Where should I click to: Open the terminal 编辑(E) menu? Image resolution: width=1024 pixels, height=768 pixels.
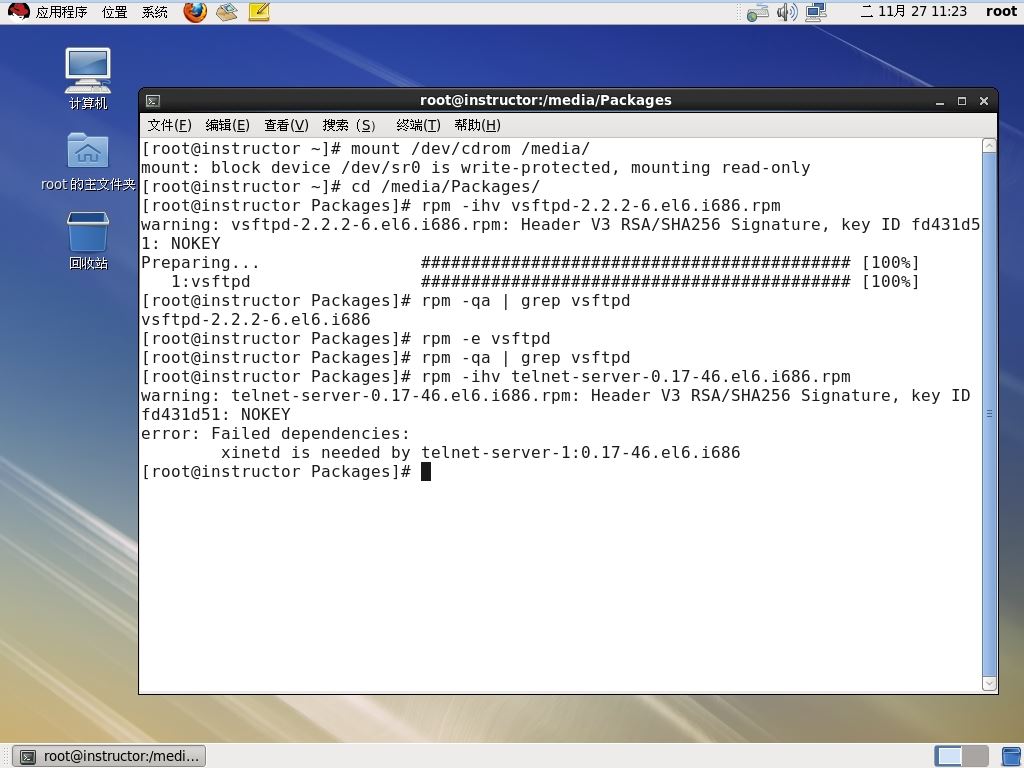(227, 125)
